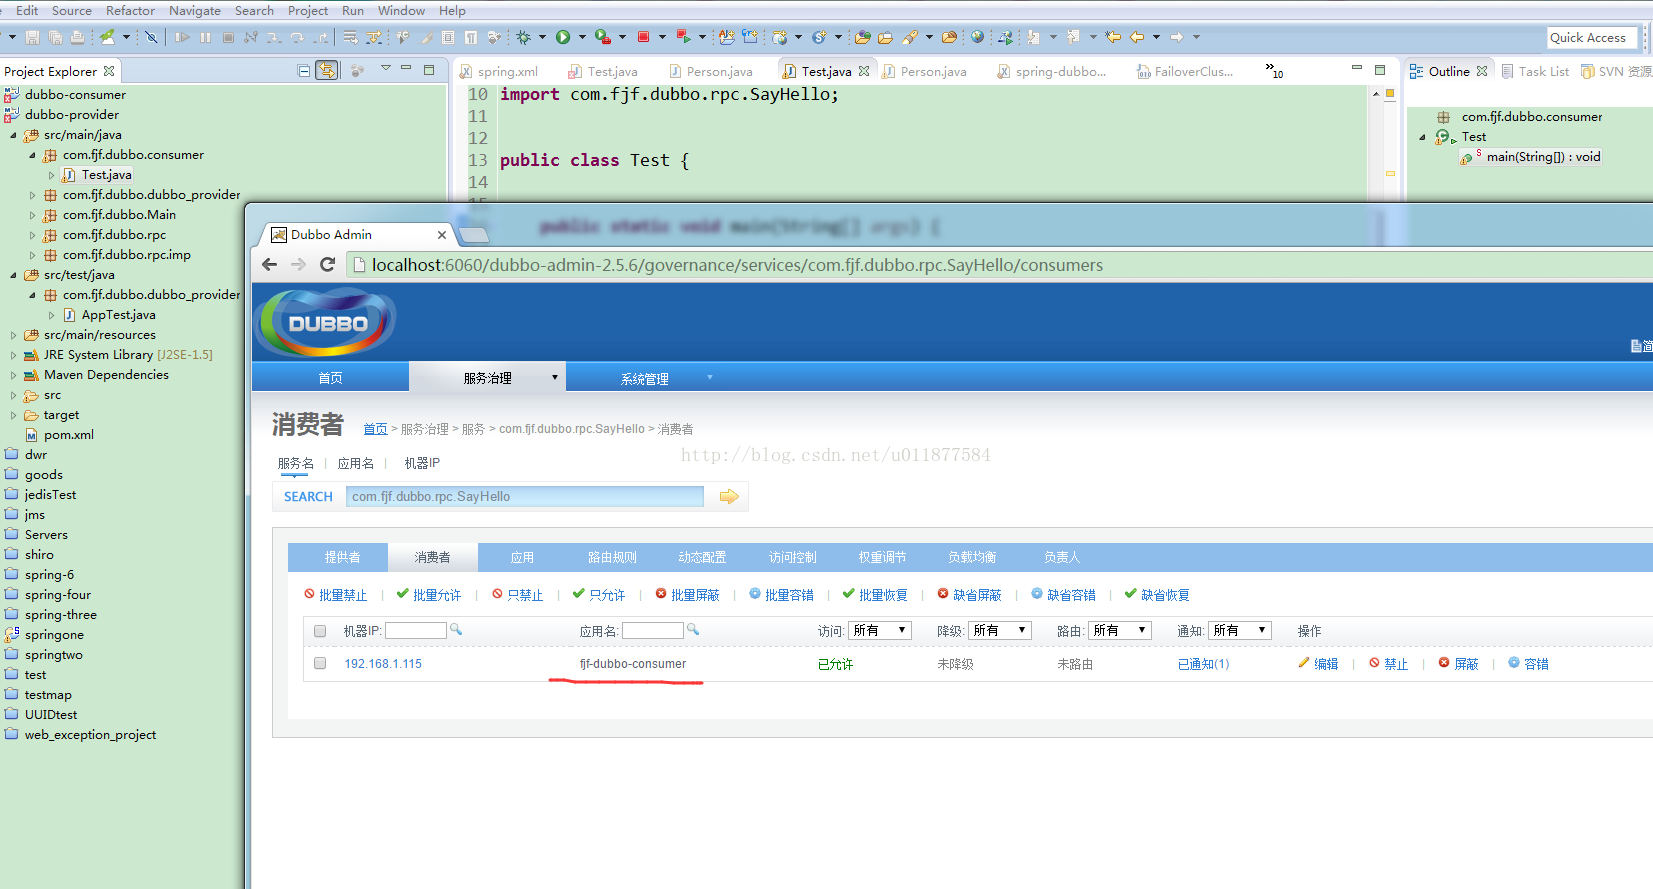Image resolution: width=1653 pixels, height=889 pixels.
Task: Open the Navigate menu
Action: point(195,10)
